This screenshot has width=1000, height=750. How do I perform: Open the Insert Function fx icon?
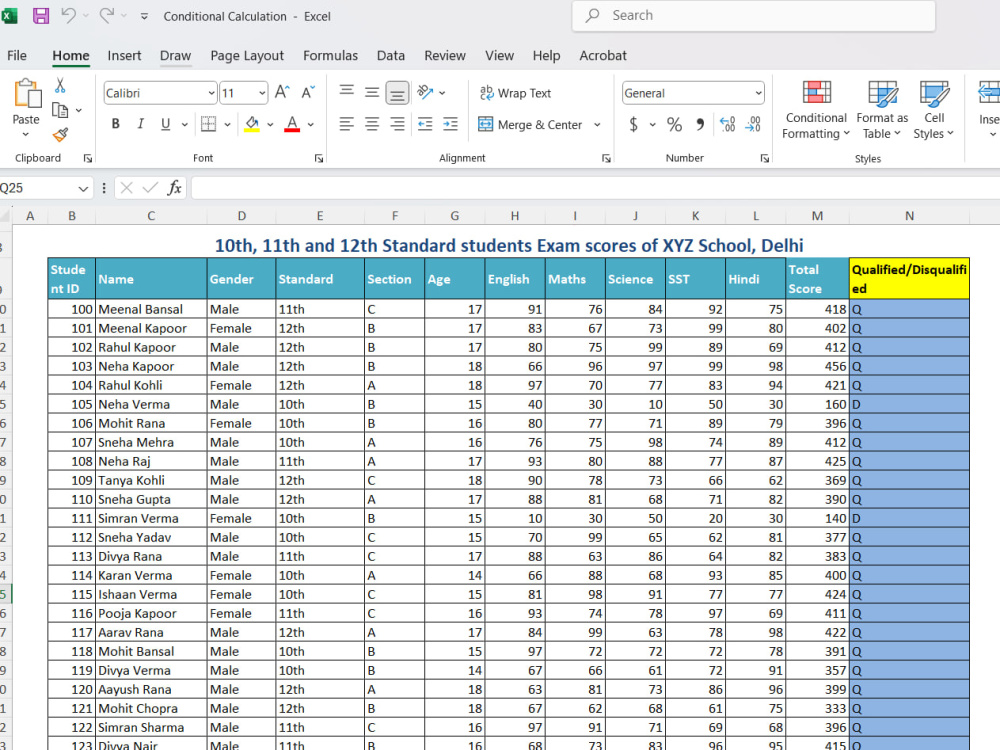174,188
